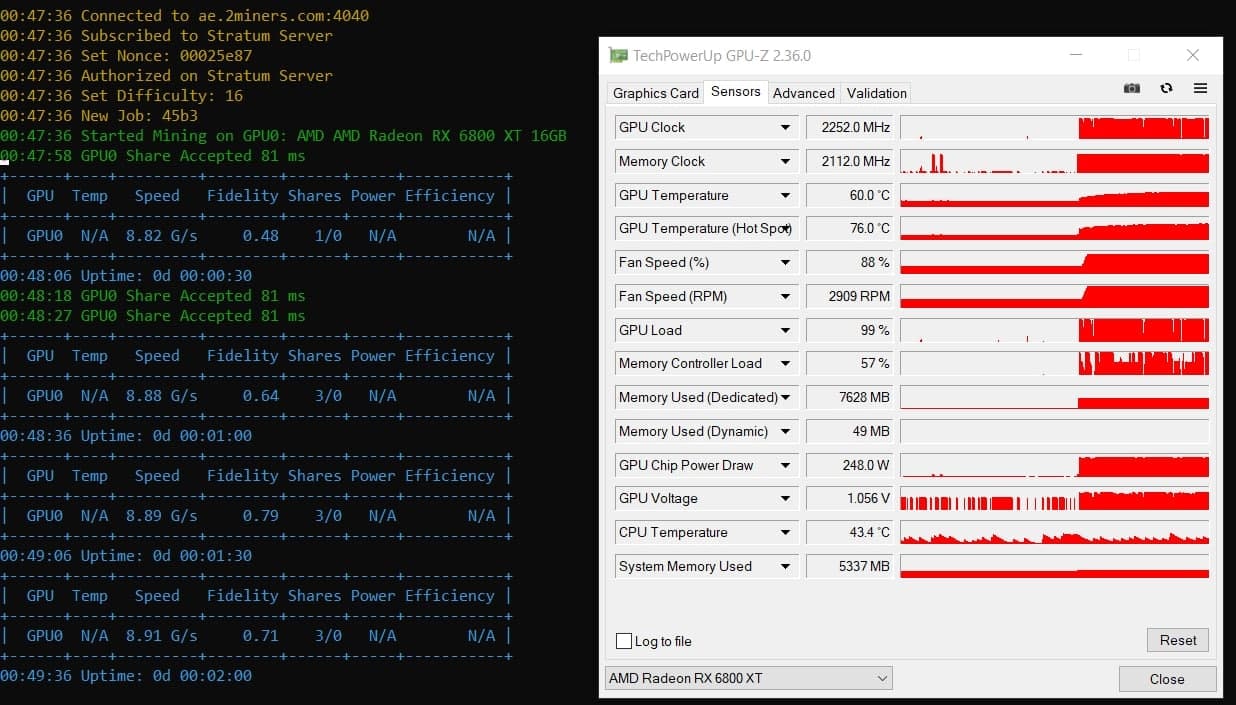The height and width of the screenshot is (705, 1236).
Task: Open the GPU Temperature sensor dropdown
Action: tap(785, 195)
